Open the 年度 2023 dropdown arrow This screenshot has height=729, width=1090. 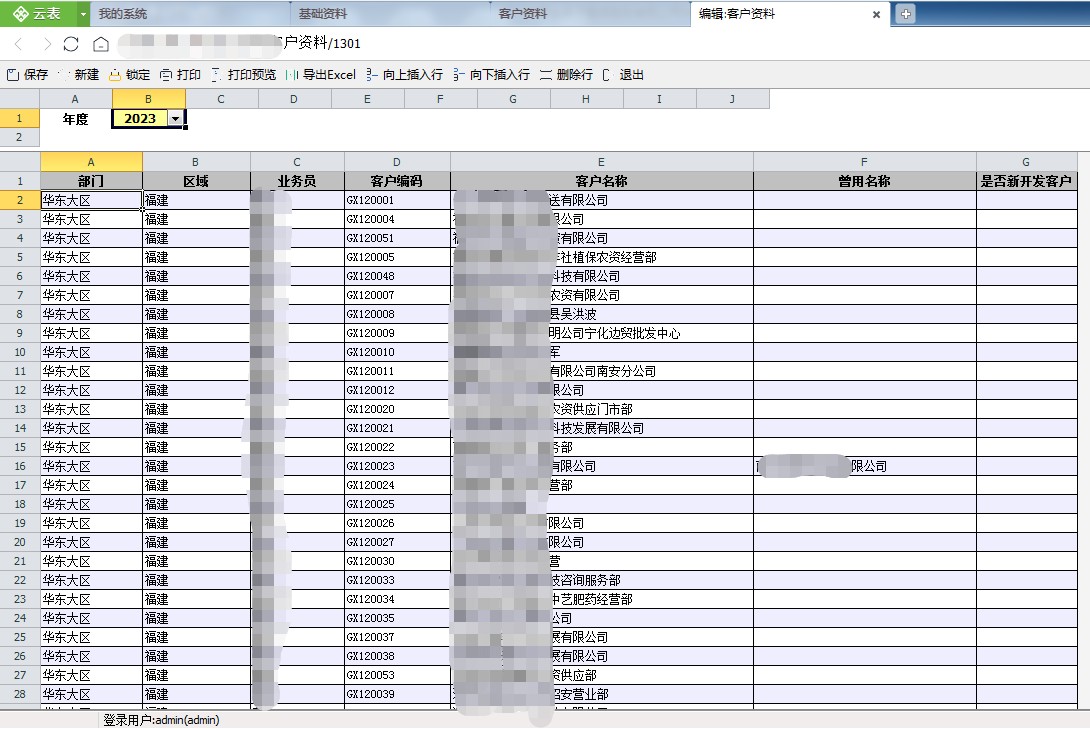coord(176,119)
